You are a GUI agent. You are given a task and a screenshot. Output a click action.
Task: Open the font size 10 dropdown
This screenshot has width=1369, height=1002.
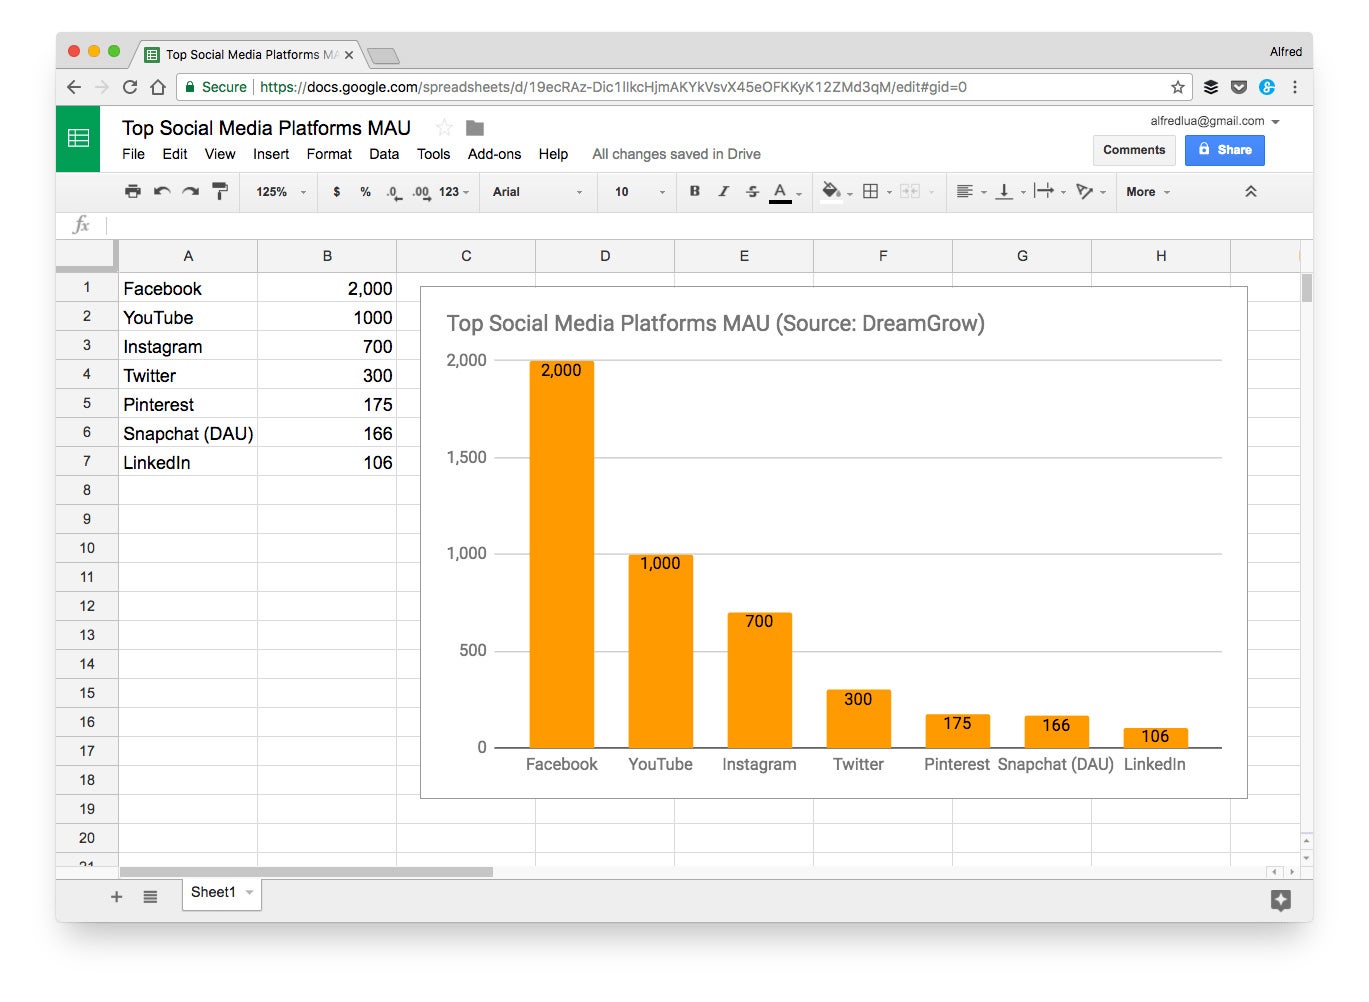coord(639,192)
